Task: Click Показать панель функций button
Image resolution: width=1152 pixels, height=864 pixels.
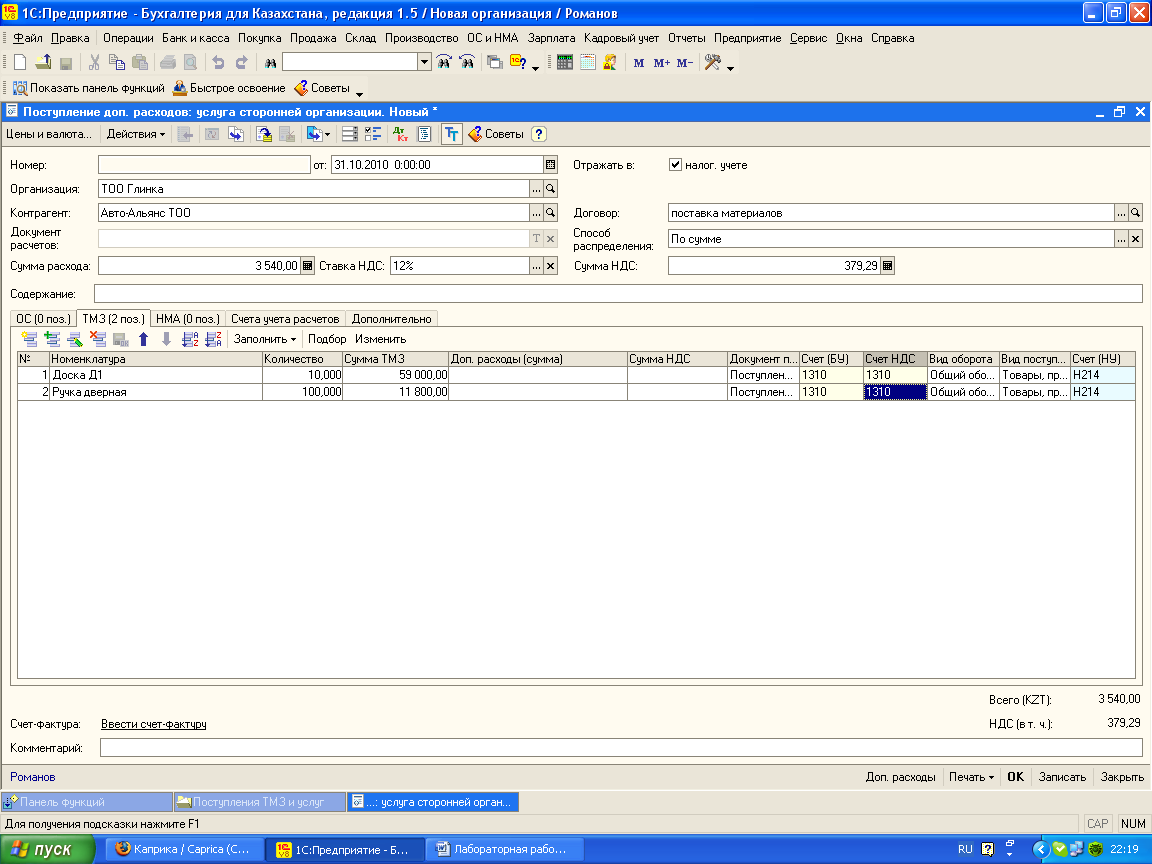Action: pyautogui.click(x=89, y=88)
